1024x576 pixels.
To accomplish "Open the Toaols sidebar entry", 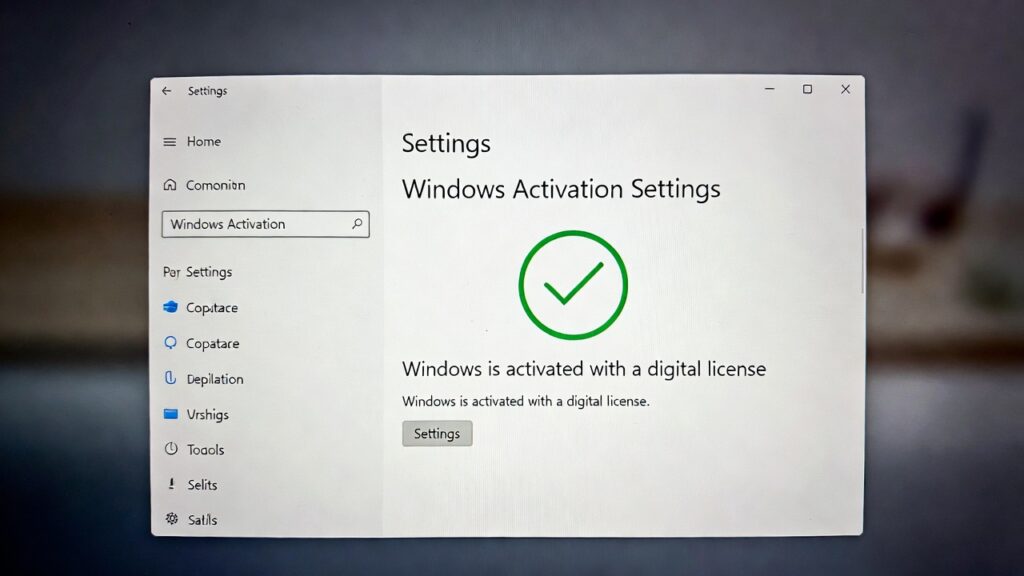I will click(x=205, y=450).
